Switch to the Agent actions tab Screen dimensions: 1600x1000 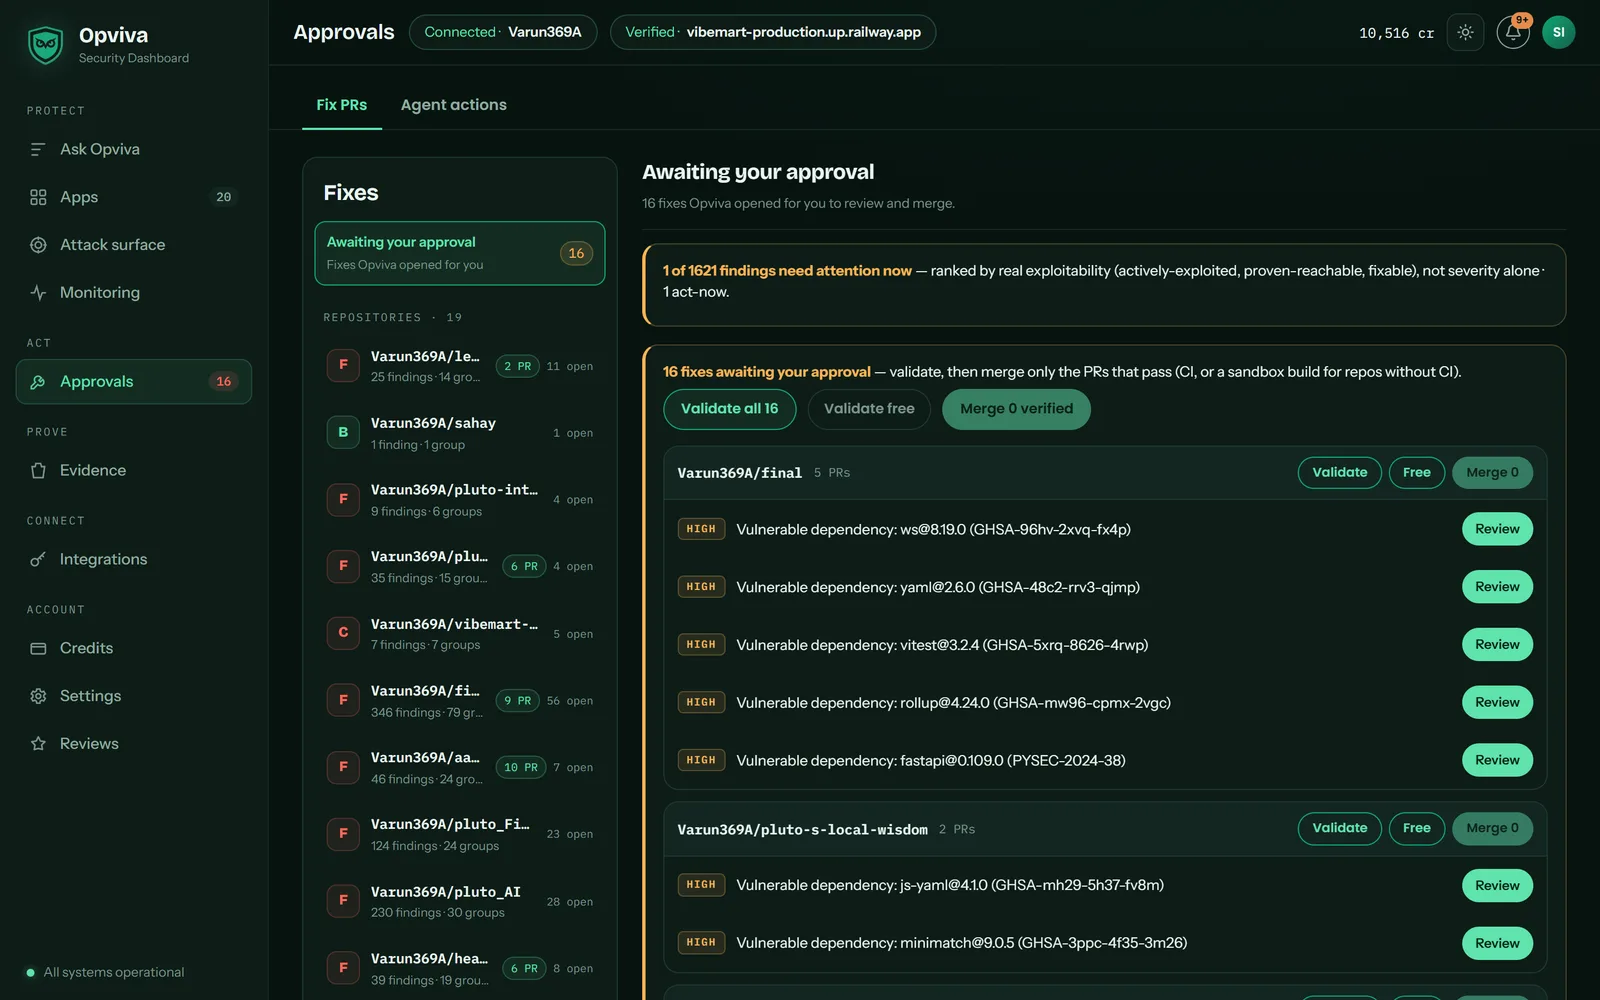pos(454,105)
